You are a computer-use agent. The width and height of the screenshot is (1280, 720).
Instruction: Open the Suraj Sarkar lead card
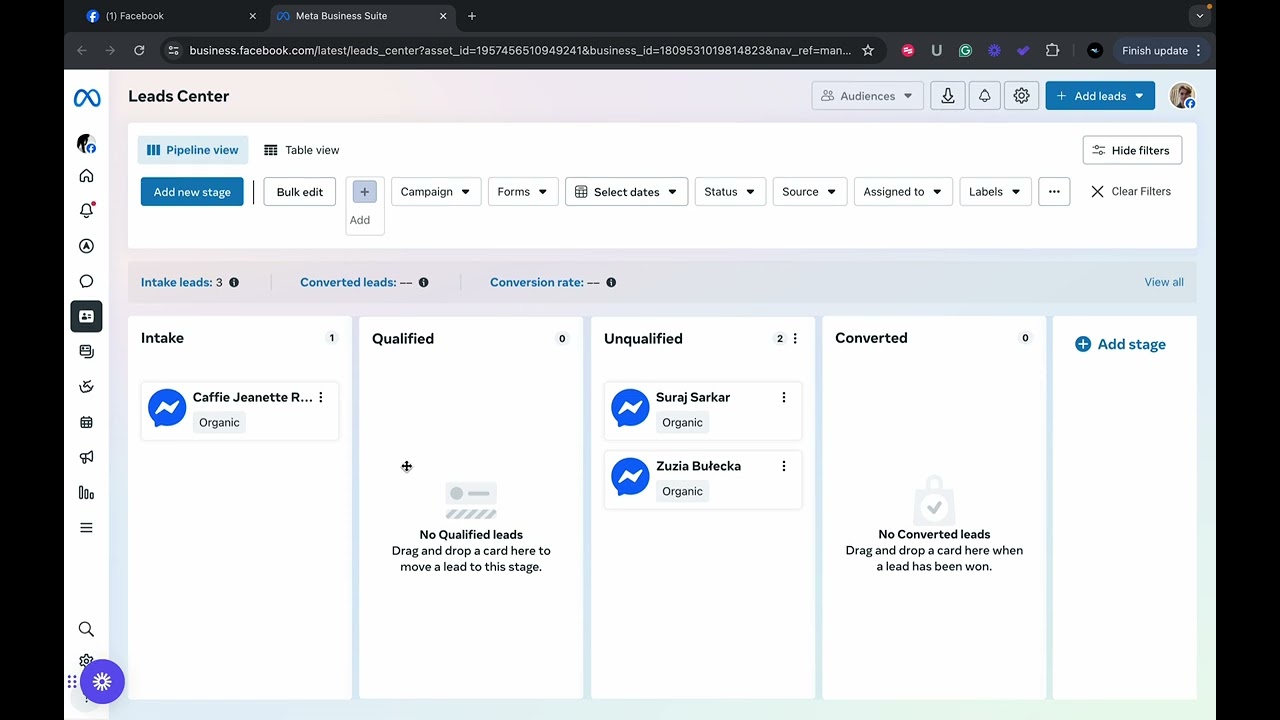coord(703,410)
